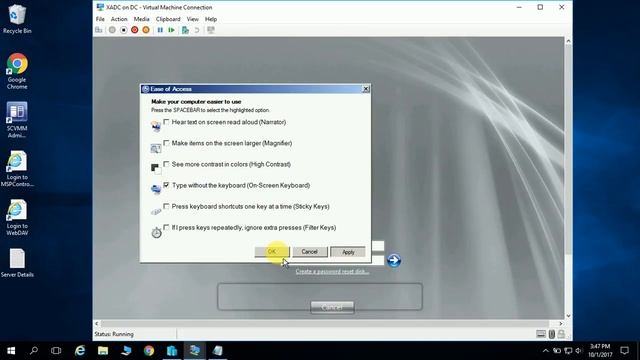This screenshot has height=360, width=640.
Task: Open the Help menu
Action: (x=211, y=19)
